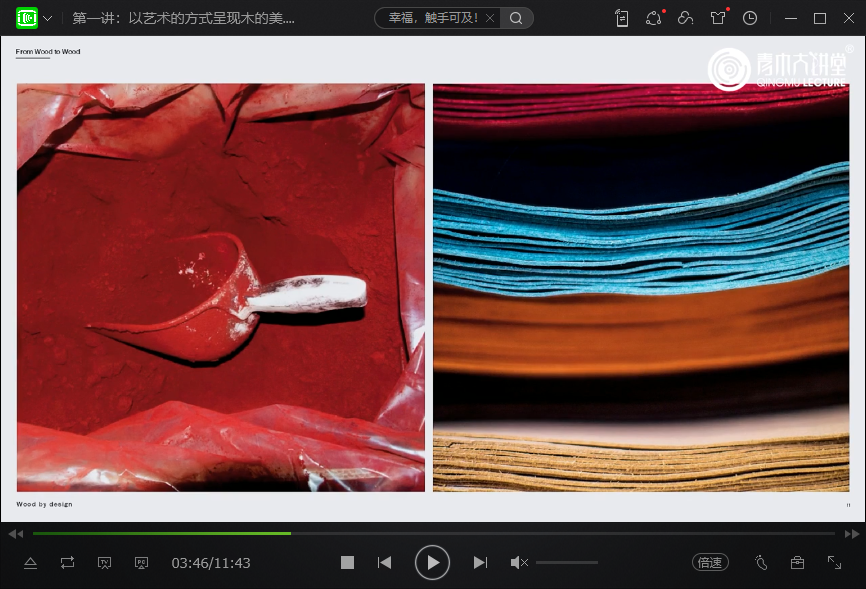Play the video with the round button
The width and height of the screenshot is (866, 589).
[x=432, y=562]
